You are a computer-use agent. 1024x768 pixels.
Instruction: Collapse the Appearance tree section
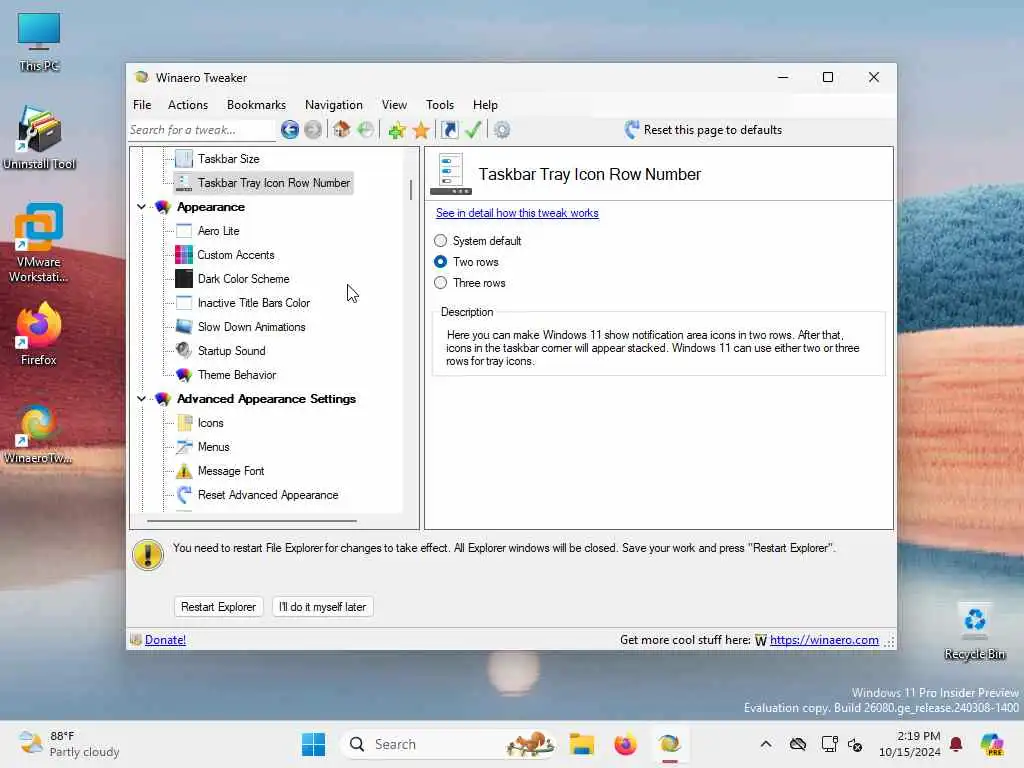[141, 207]
